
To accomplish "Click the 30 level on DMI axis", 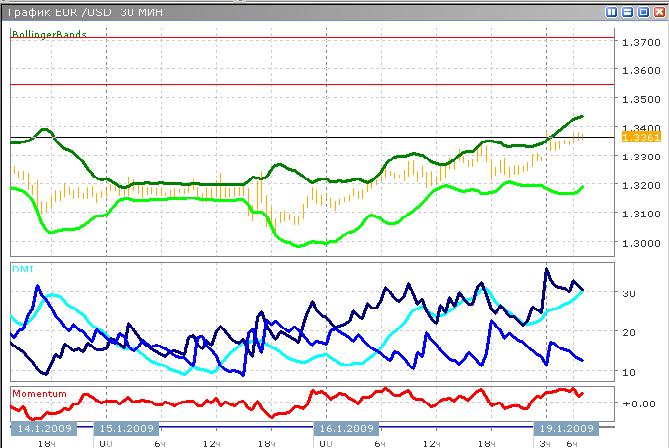I will tap(628, 294).
